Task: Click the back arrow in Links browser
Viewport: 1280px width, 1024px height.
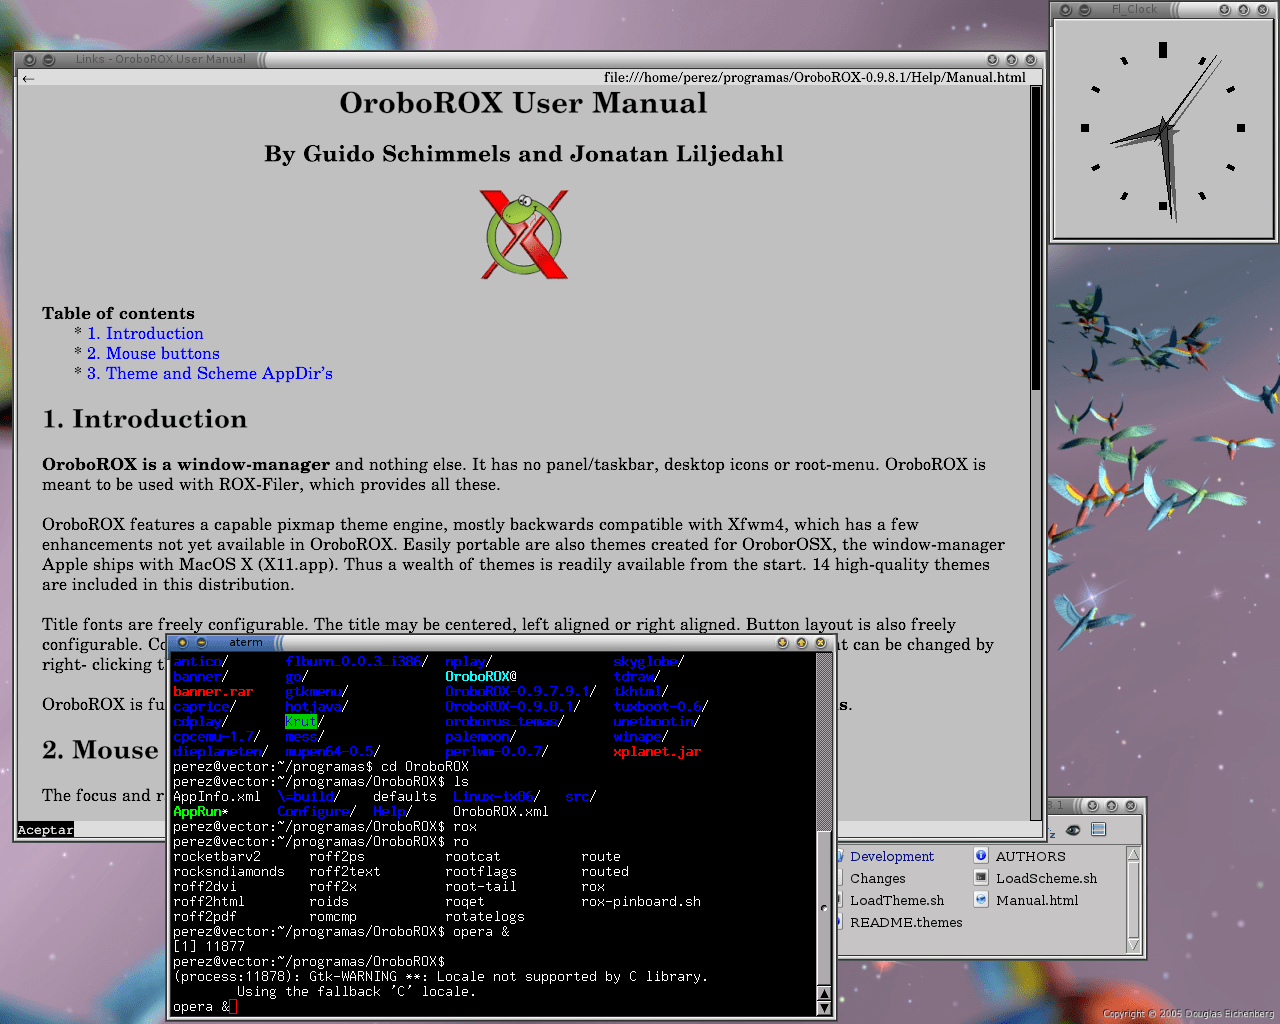Action: (x=28, y=78)
